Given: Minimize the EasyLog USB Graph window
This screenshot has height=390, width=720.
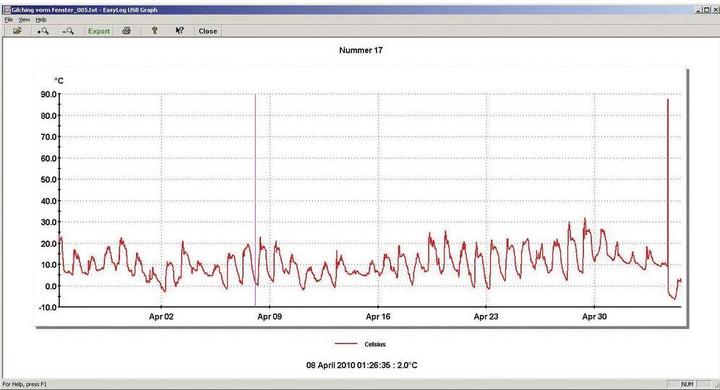Looking at the screenshot, I should pyautogui.click(x=698, y=9).
